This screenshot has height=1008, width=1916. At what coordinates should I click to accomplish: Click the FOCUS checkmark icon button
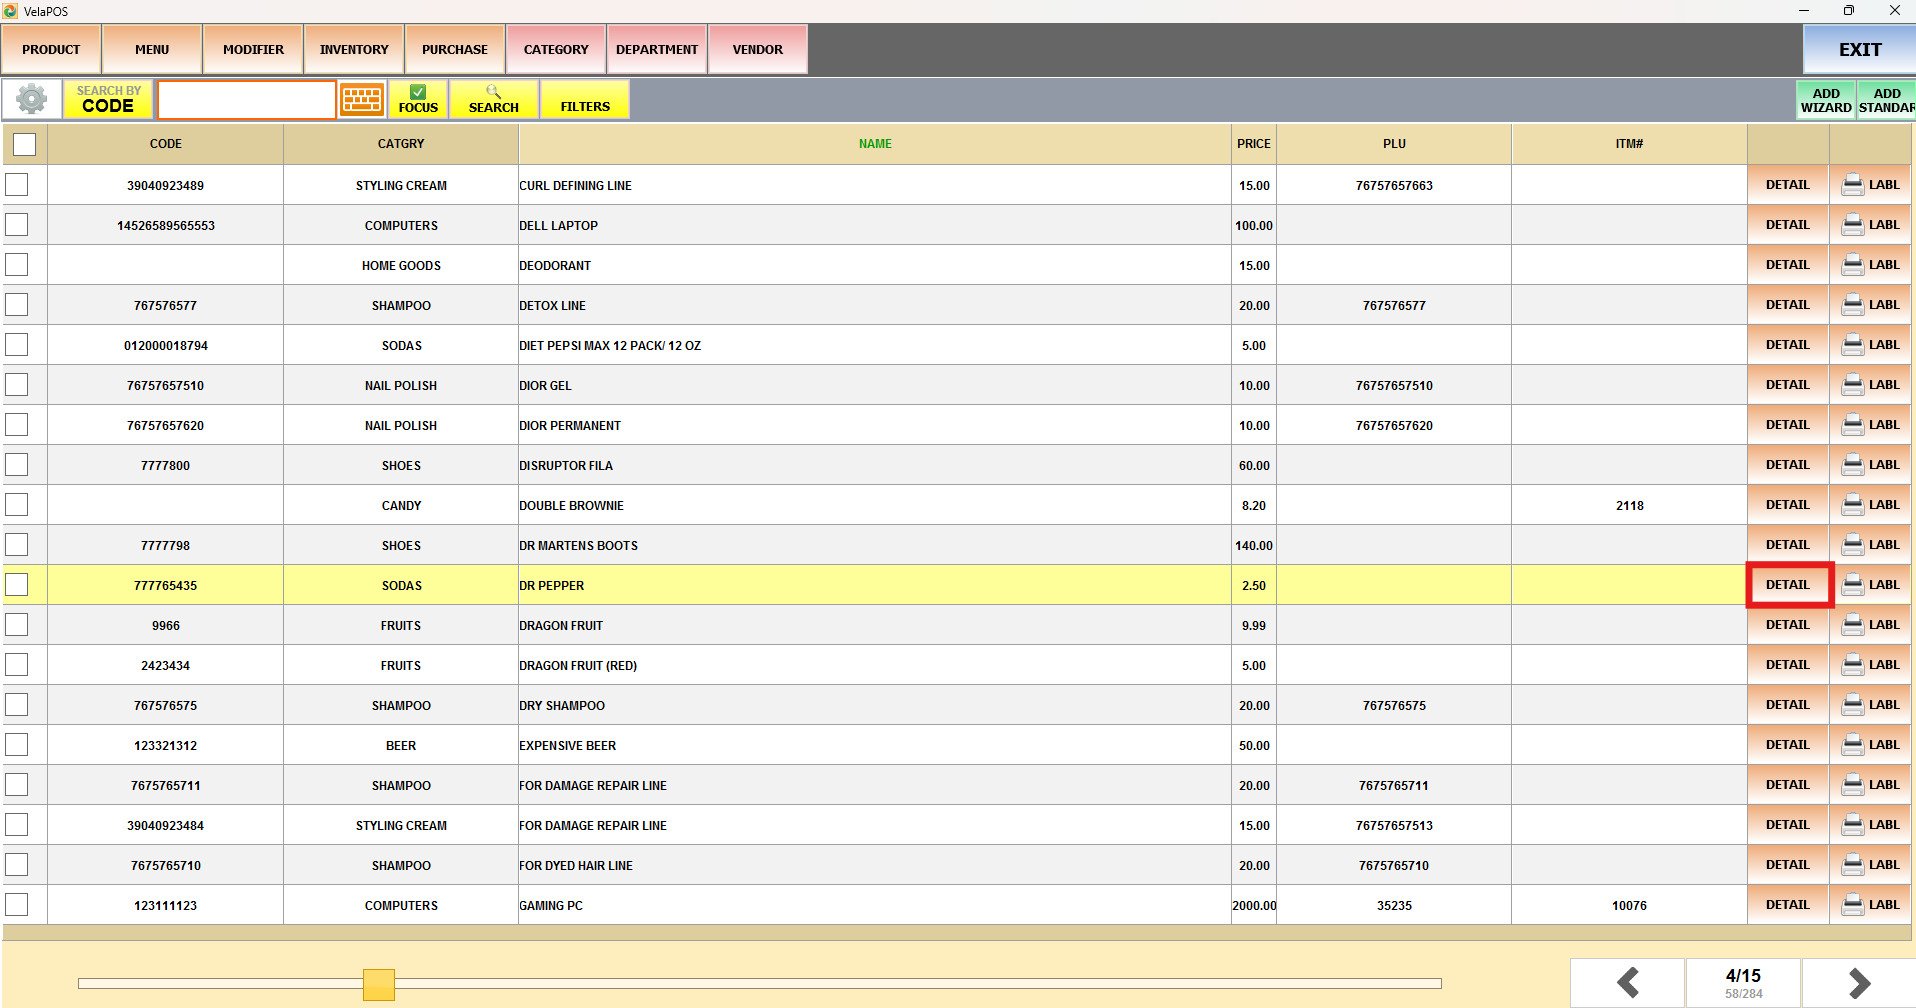click(418, 100)
